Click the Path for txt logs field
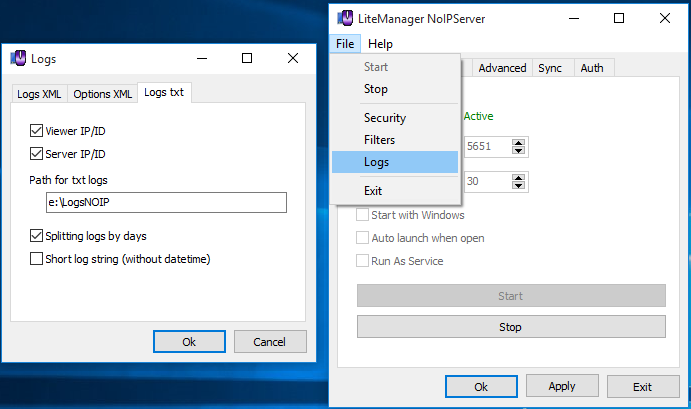This screenshot has width=691, height=409. click(166, 202)
